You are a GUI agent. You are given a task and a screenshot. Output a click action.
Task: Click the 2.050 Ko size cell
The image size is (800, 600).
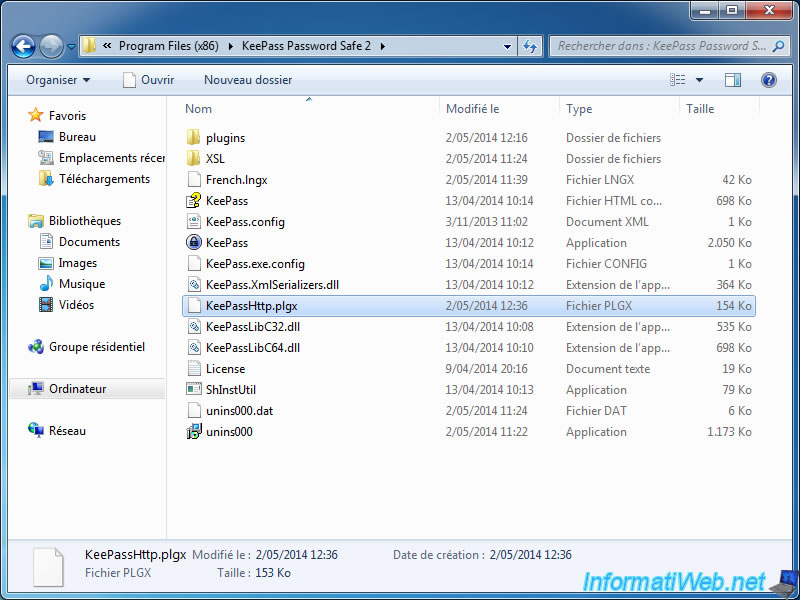729,242
